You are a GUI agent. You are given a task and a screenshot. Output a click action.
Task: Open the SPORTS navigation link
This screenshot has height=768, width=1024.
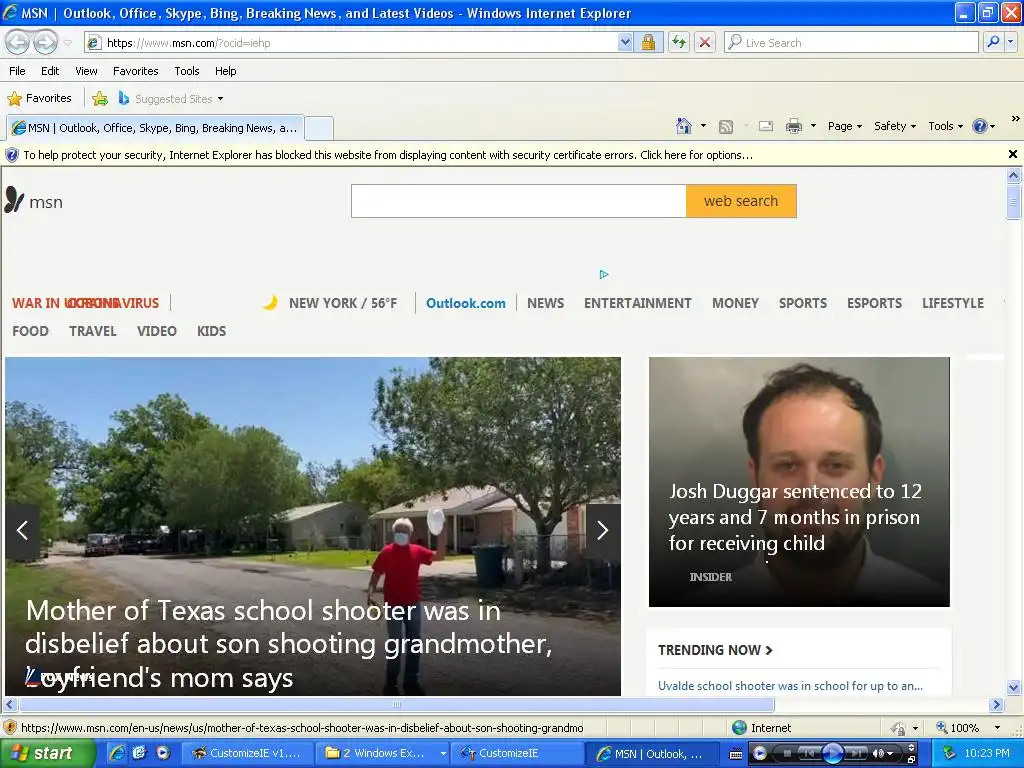pyautogui.click(x=803, y=304)
